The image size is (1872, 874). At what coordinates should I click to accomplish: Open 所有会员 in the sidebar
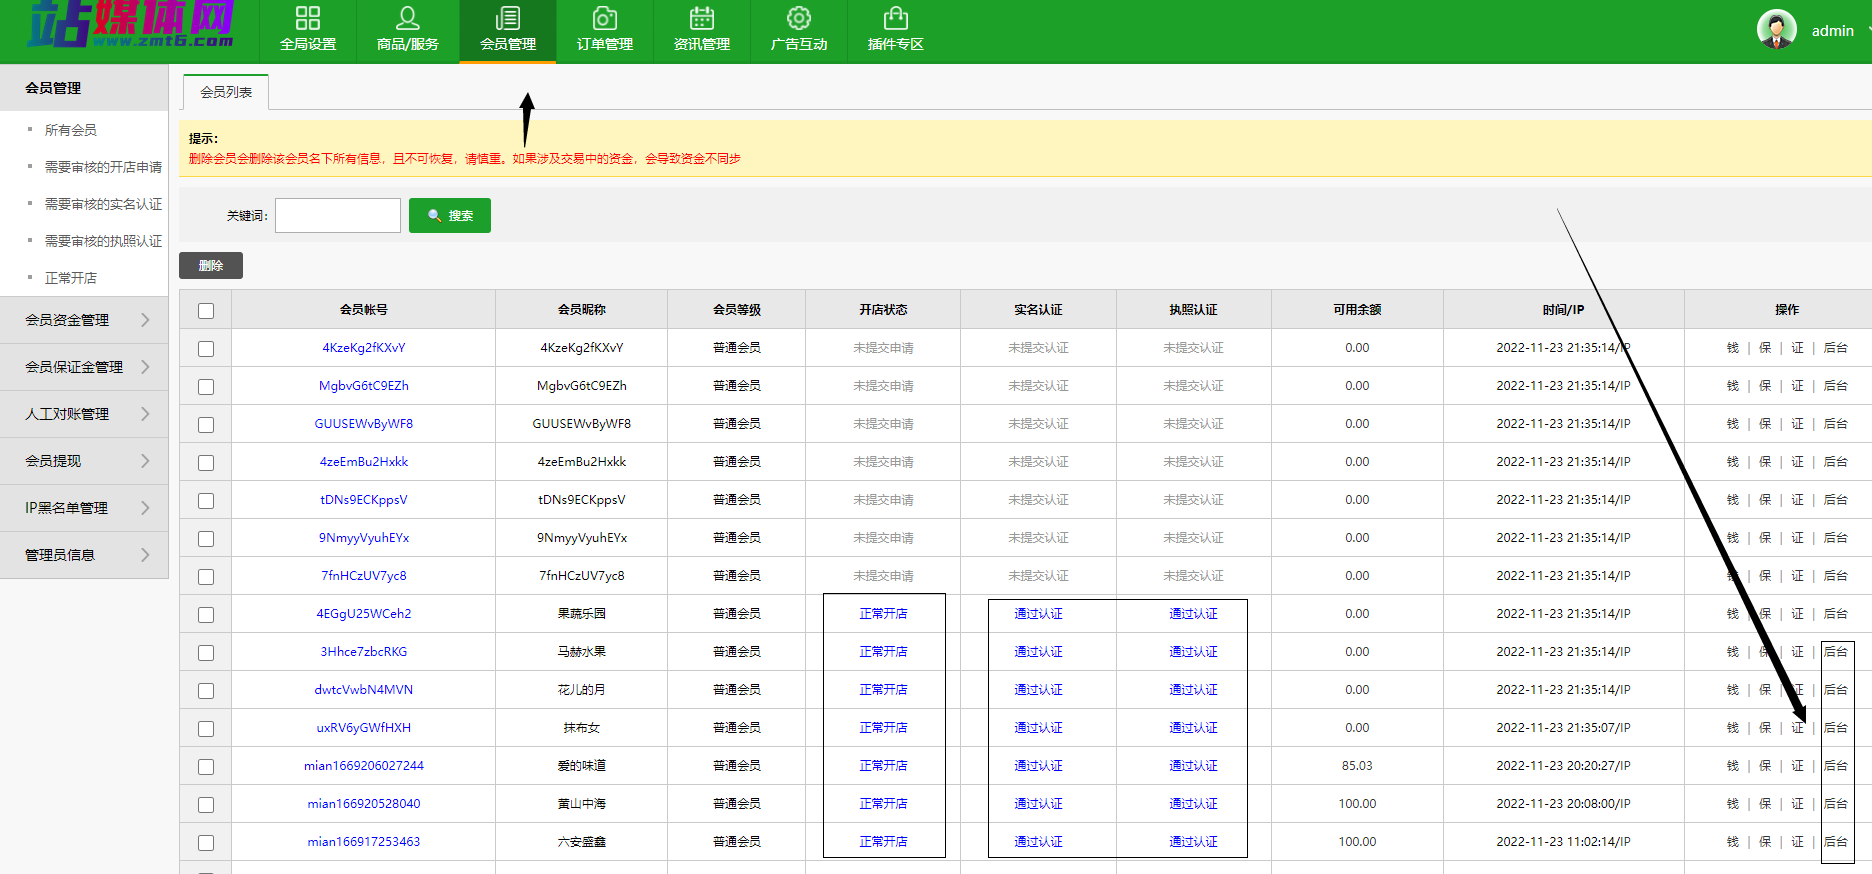coord(71,130)
